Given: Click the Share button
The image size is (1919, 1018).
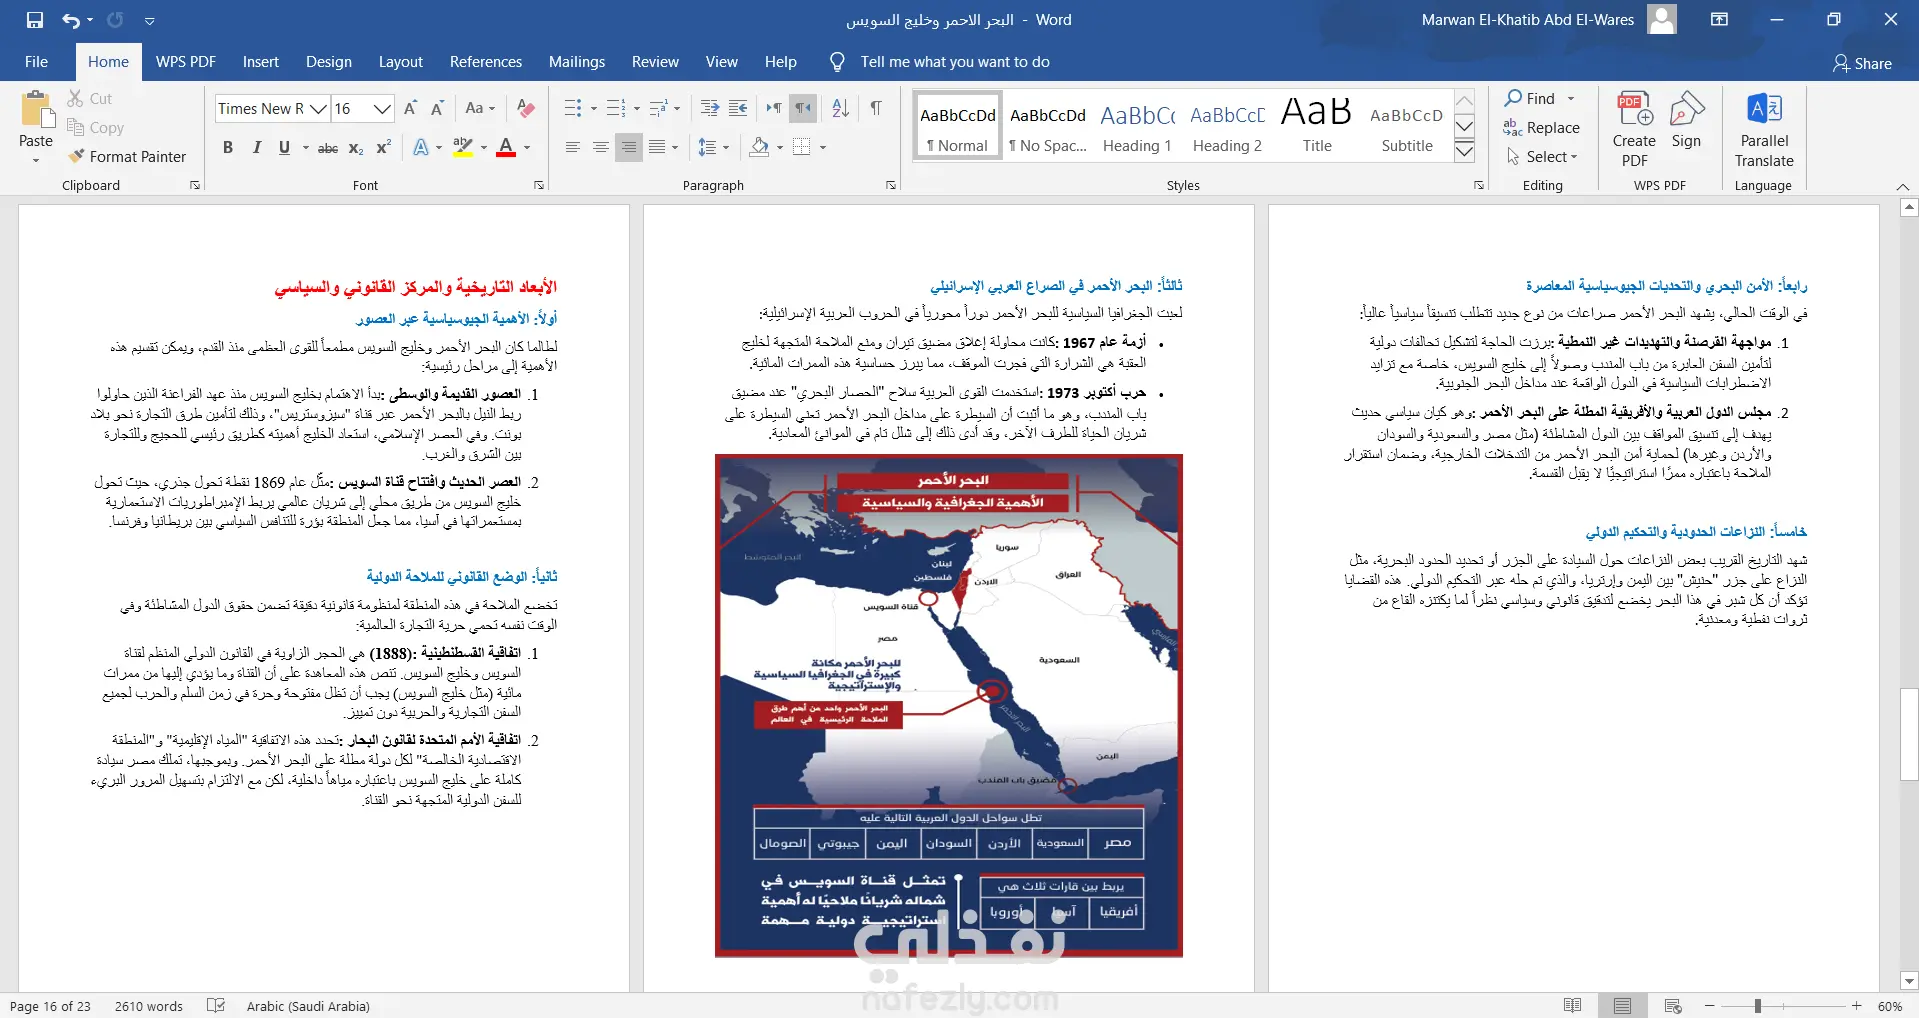Looking at the screenshot, I should pyautogui.click(x=1862, y=63).
